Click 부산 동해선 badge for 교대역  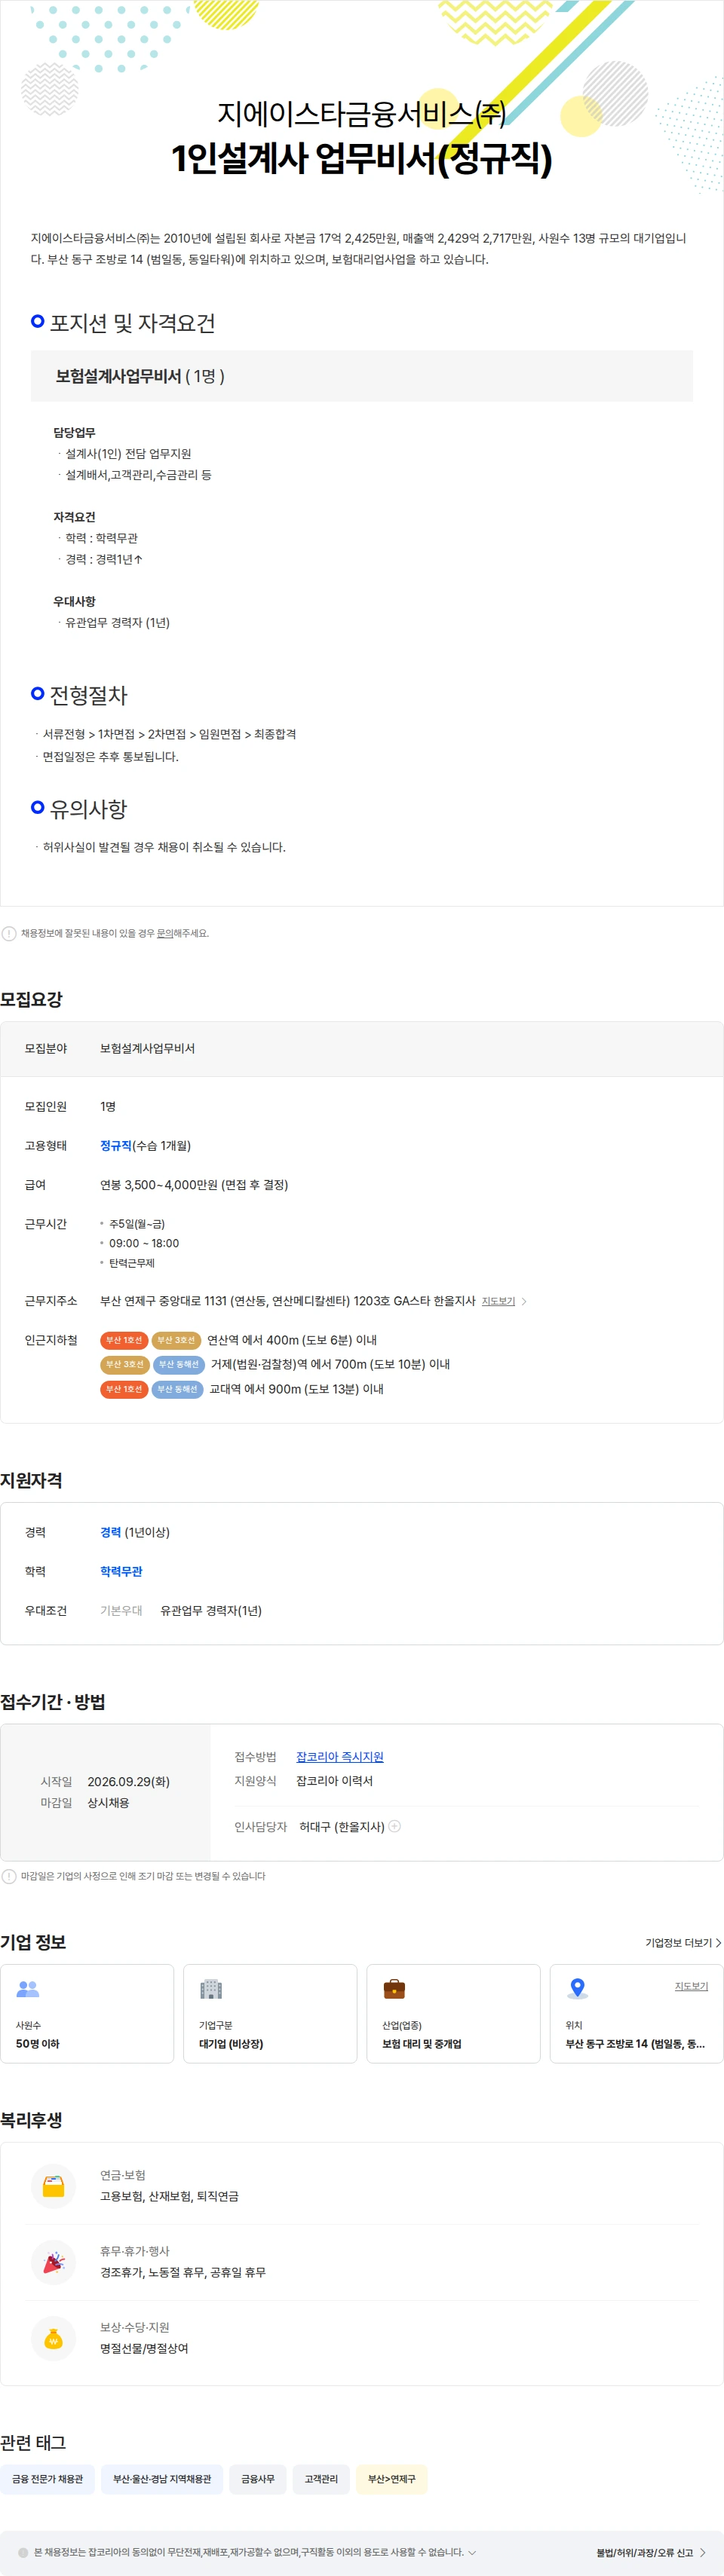pos(178,1389)
